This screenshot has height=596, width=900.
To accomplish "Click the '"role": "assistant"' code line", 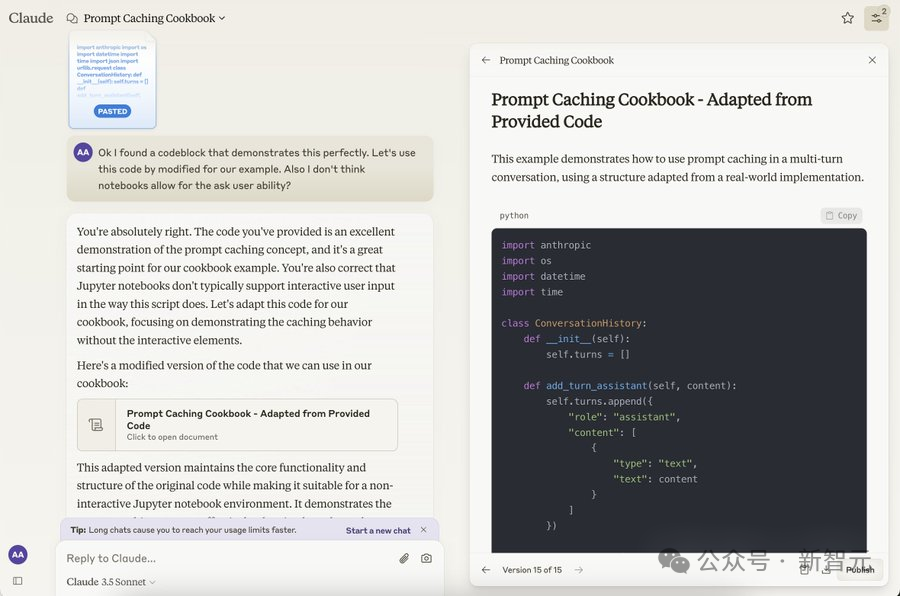I will pos(624,417).
